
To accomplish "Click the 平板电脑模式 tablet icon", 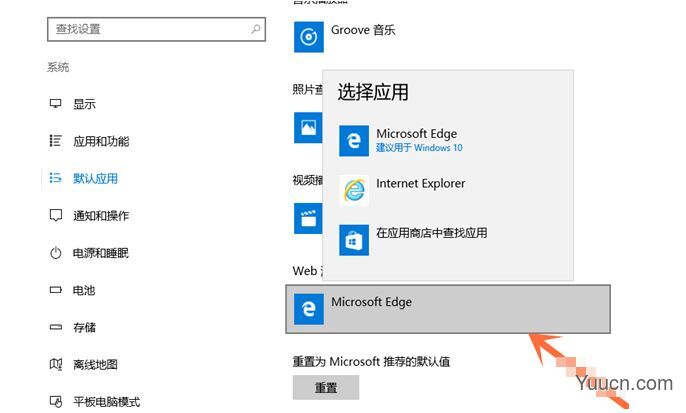I will click(56, 401).
